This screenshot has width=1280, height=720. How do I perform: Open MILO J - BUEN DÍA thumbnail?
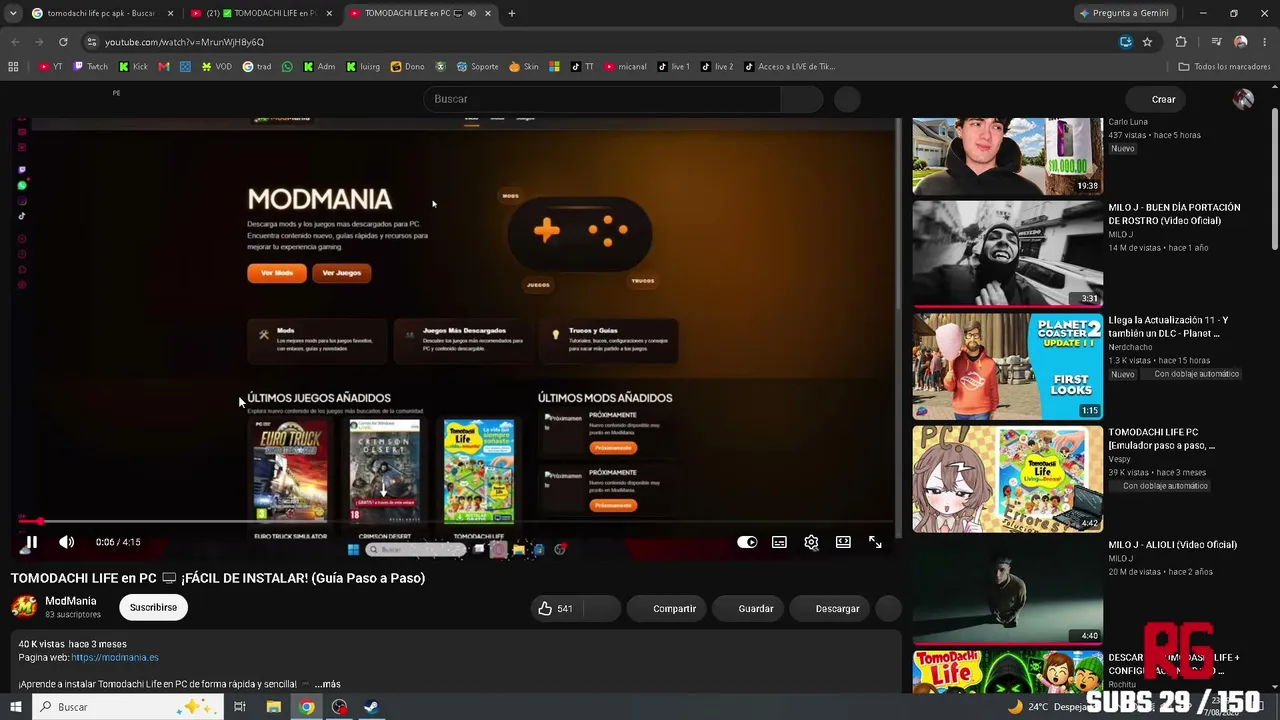(x=1007, y=253)
